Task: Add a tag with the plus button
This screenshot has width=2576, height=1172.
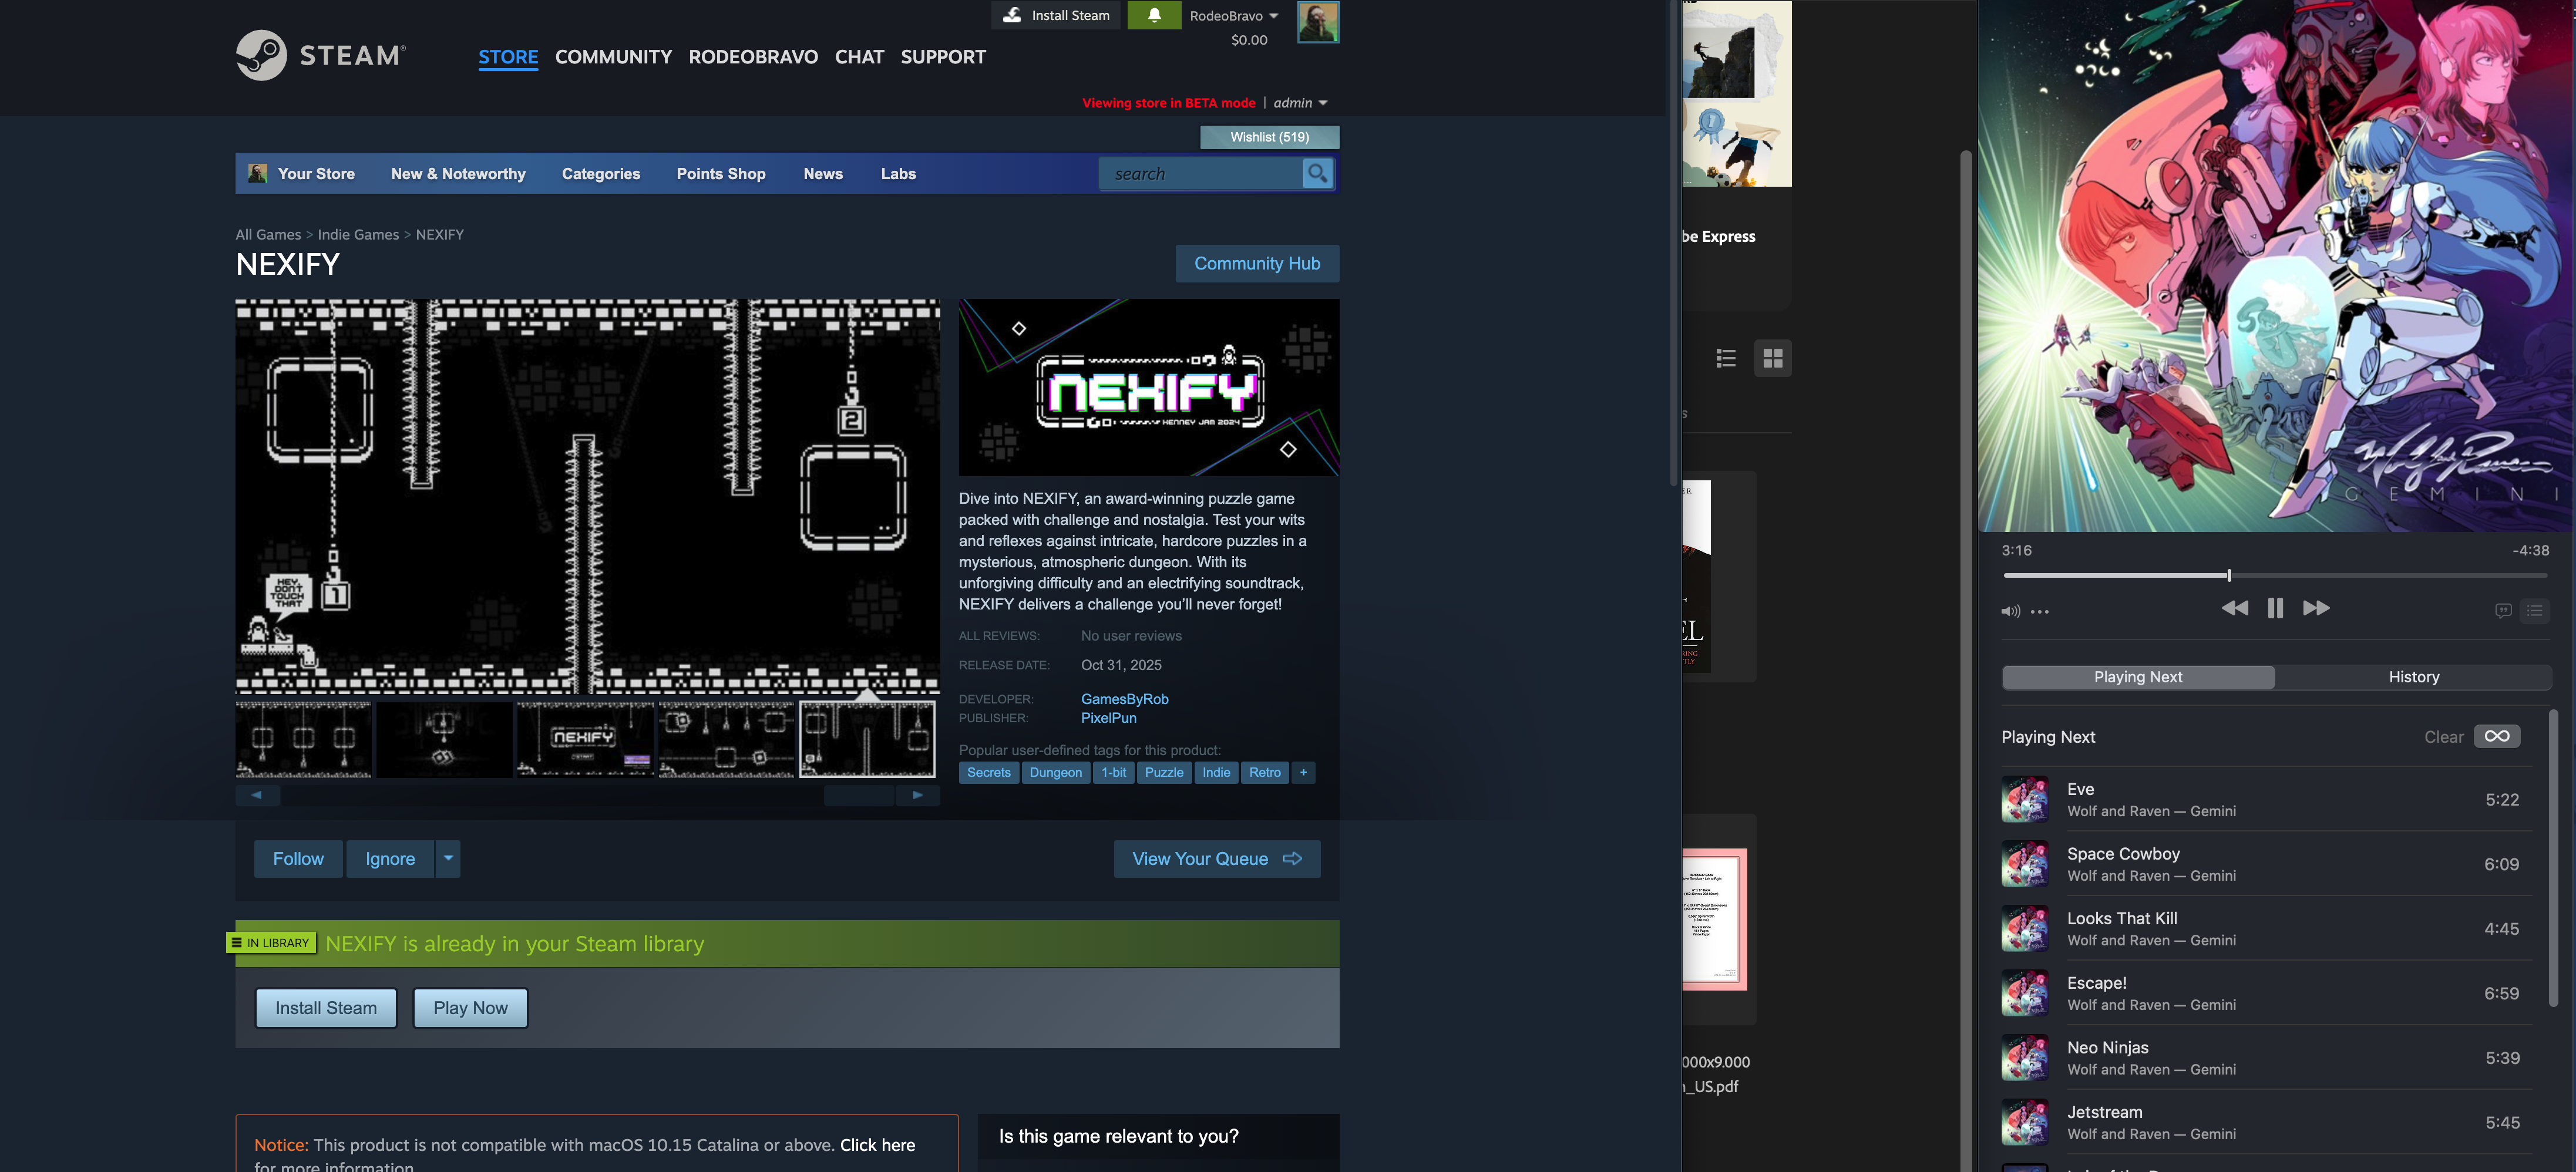Action: [x=1303, y=772]
